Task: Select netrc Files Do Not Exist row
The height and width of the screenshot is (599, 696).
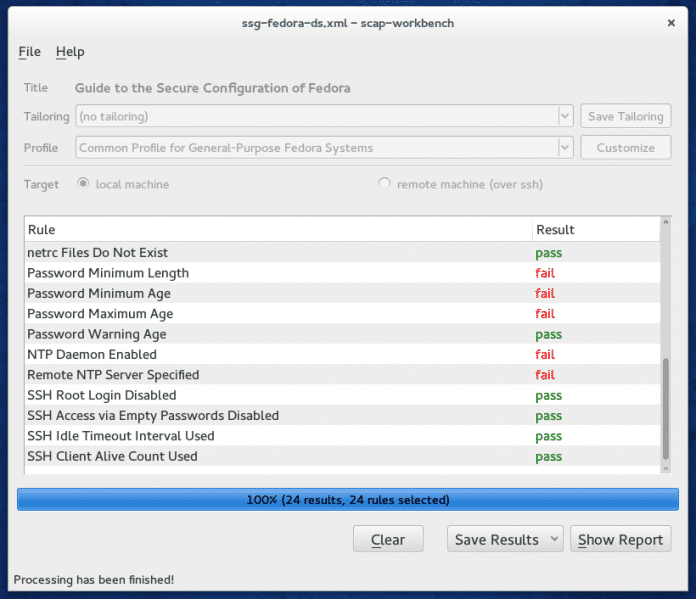Action: [x=98, y=253]
